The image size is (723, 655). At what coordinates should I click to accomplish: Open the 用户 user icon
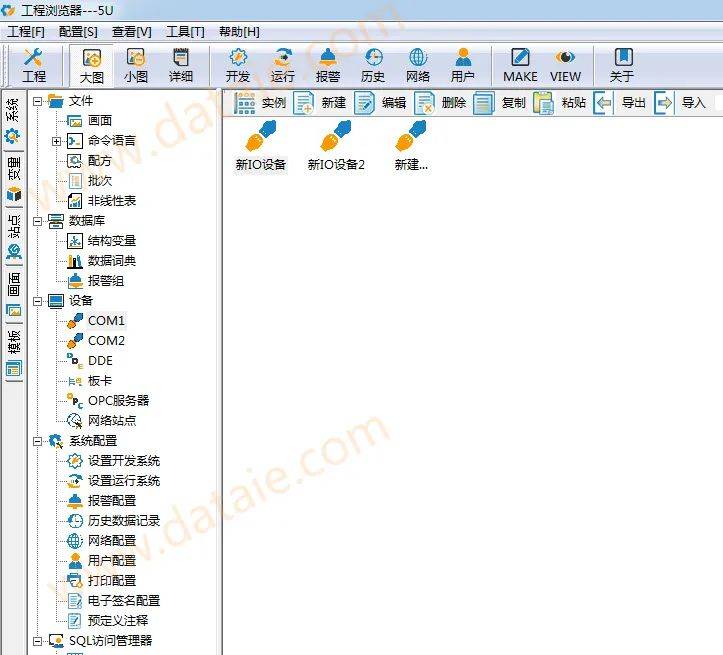pyautogui.click(x=462, y=65)
